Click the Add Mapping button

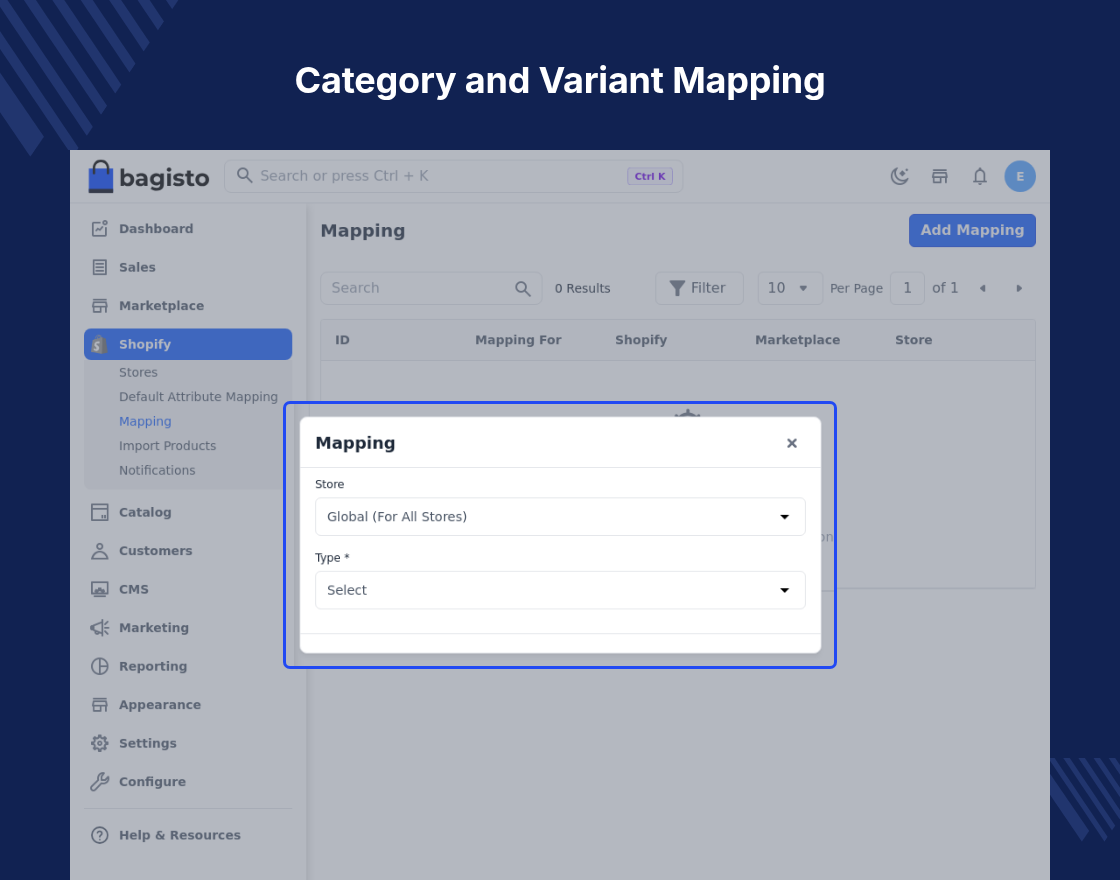click(971, 231)
